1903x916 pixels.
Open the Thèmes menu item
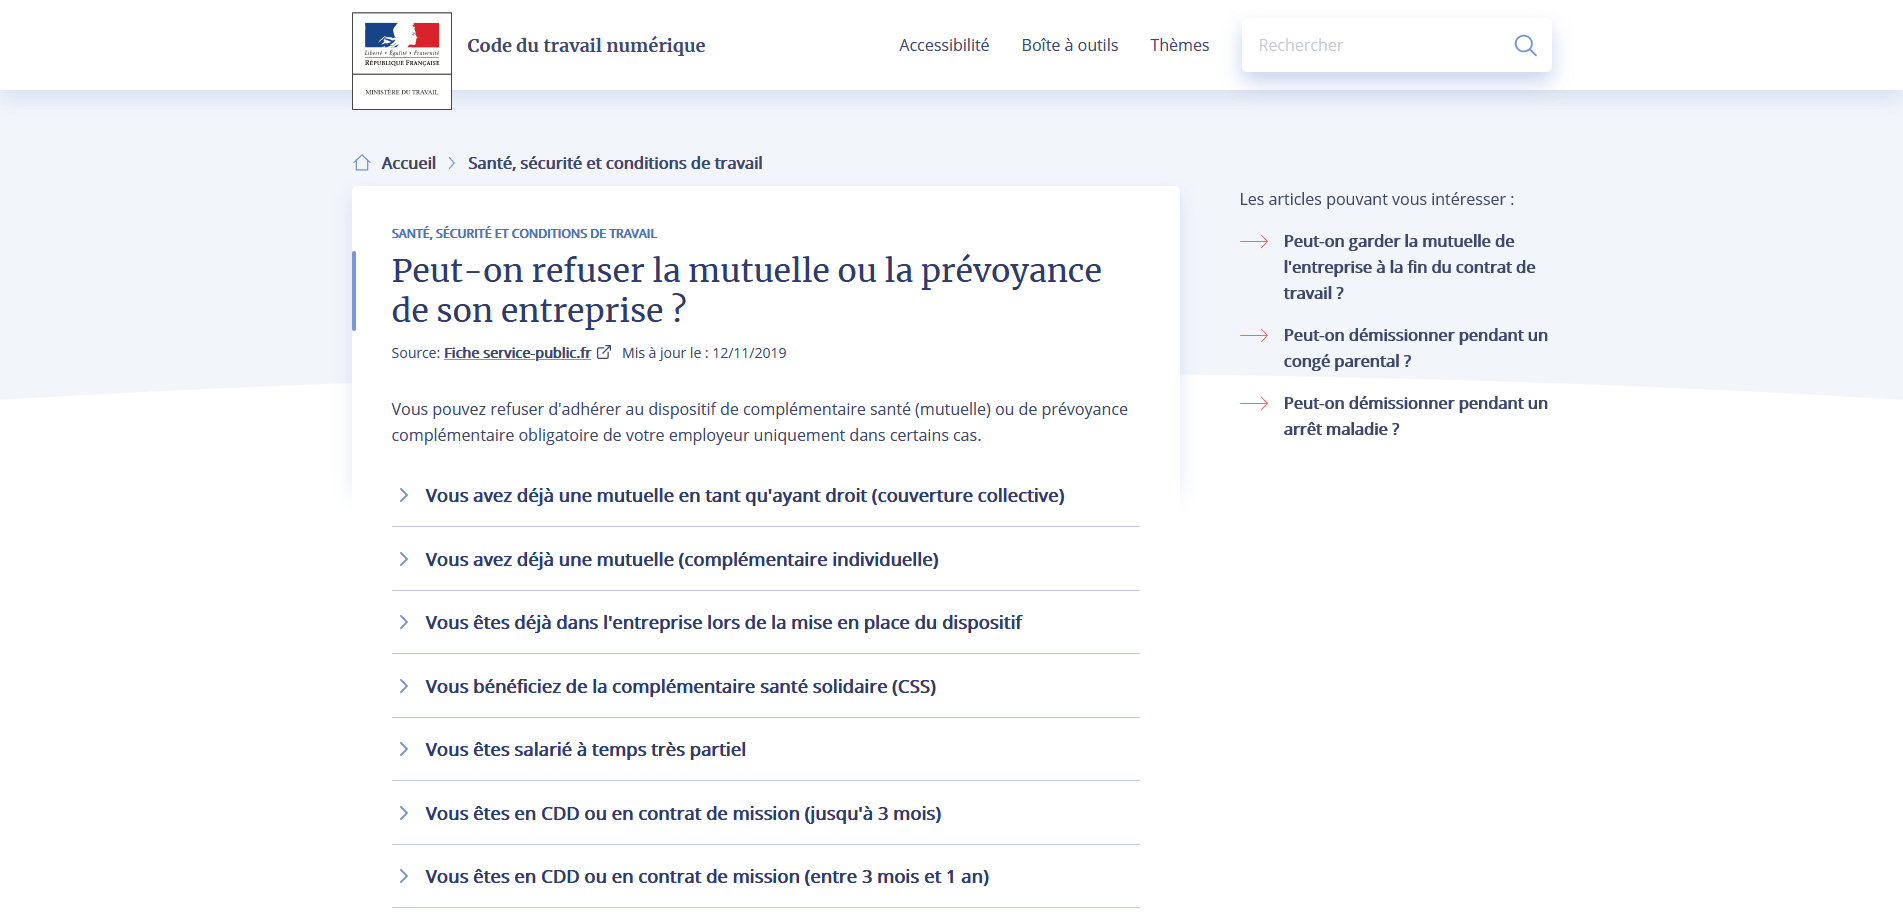point(1179,45)
